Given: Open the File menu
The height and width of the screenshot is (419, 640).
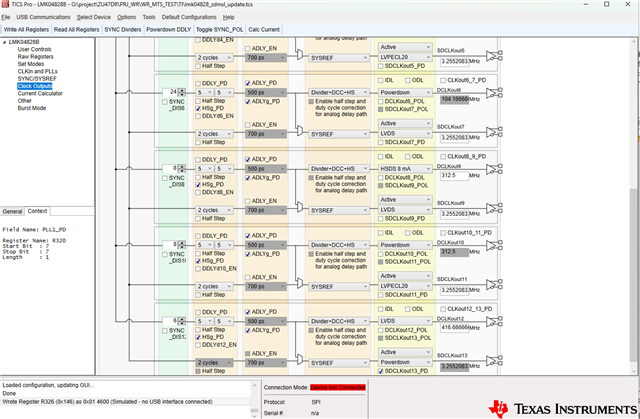Looking at the screenshot, I should (x=6, y=17).
